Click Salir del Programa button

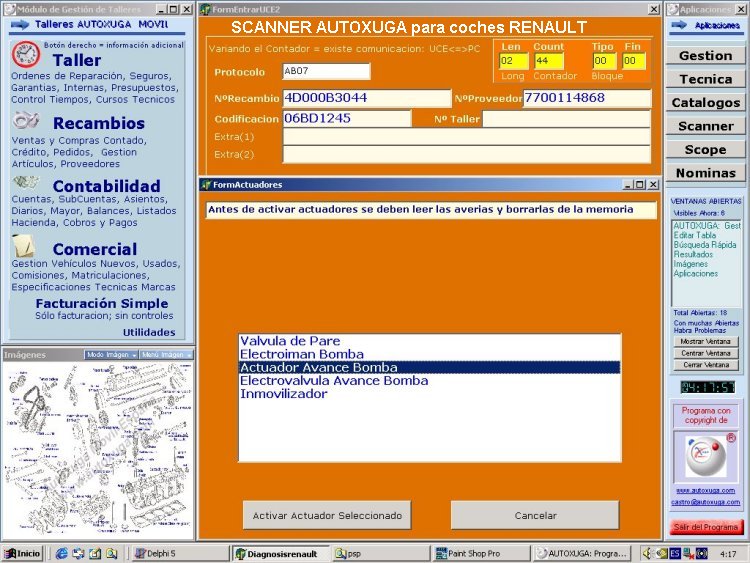tap(706, 527)
